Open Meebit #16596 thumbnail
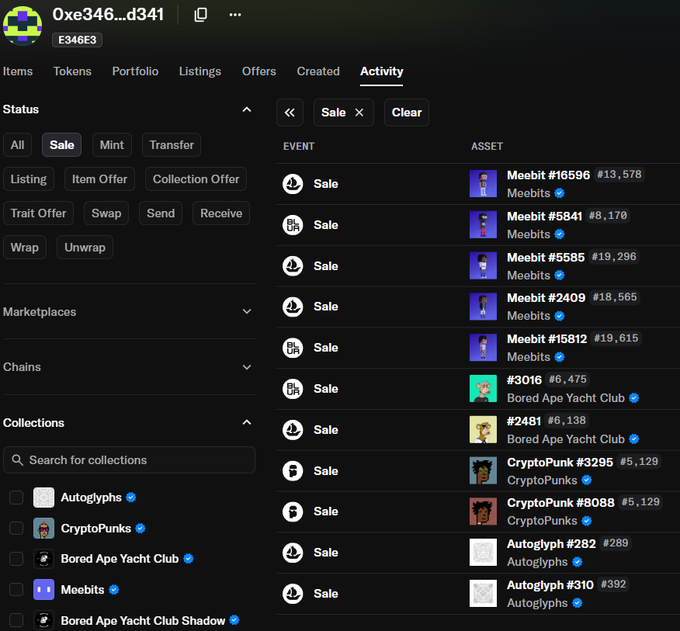The width and height of the screenshot is (680, 631). [x=483, y=184]
